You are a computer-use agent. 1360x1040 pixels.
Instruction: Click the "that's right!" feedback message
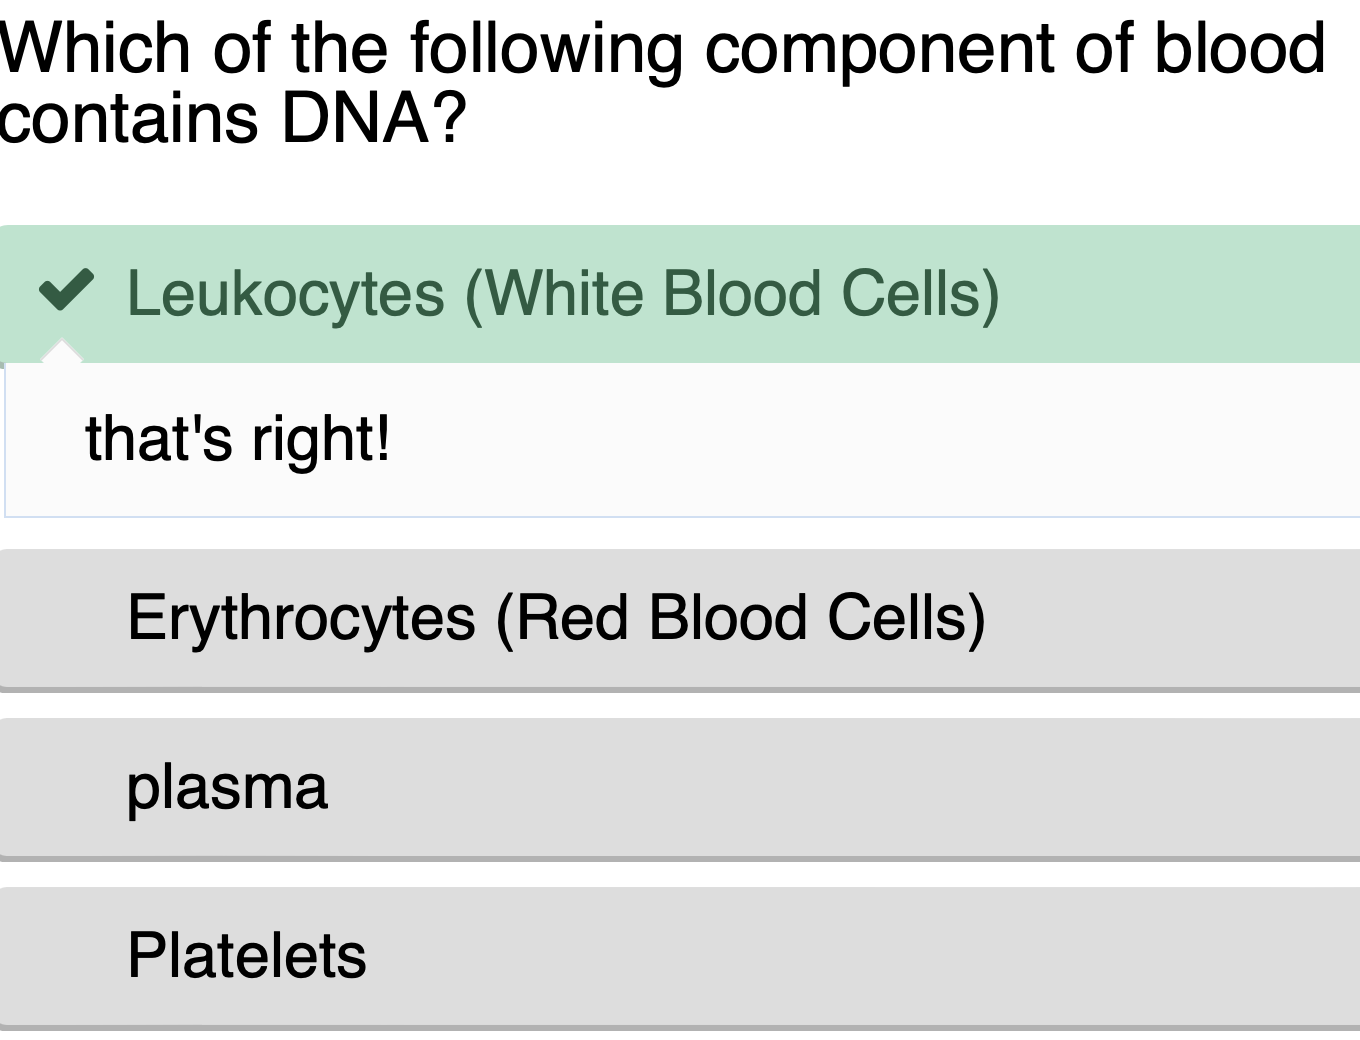[x=237, y=439]
